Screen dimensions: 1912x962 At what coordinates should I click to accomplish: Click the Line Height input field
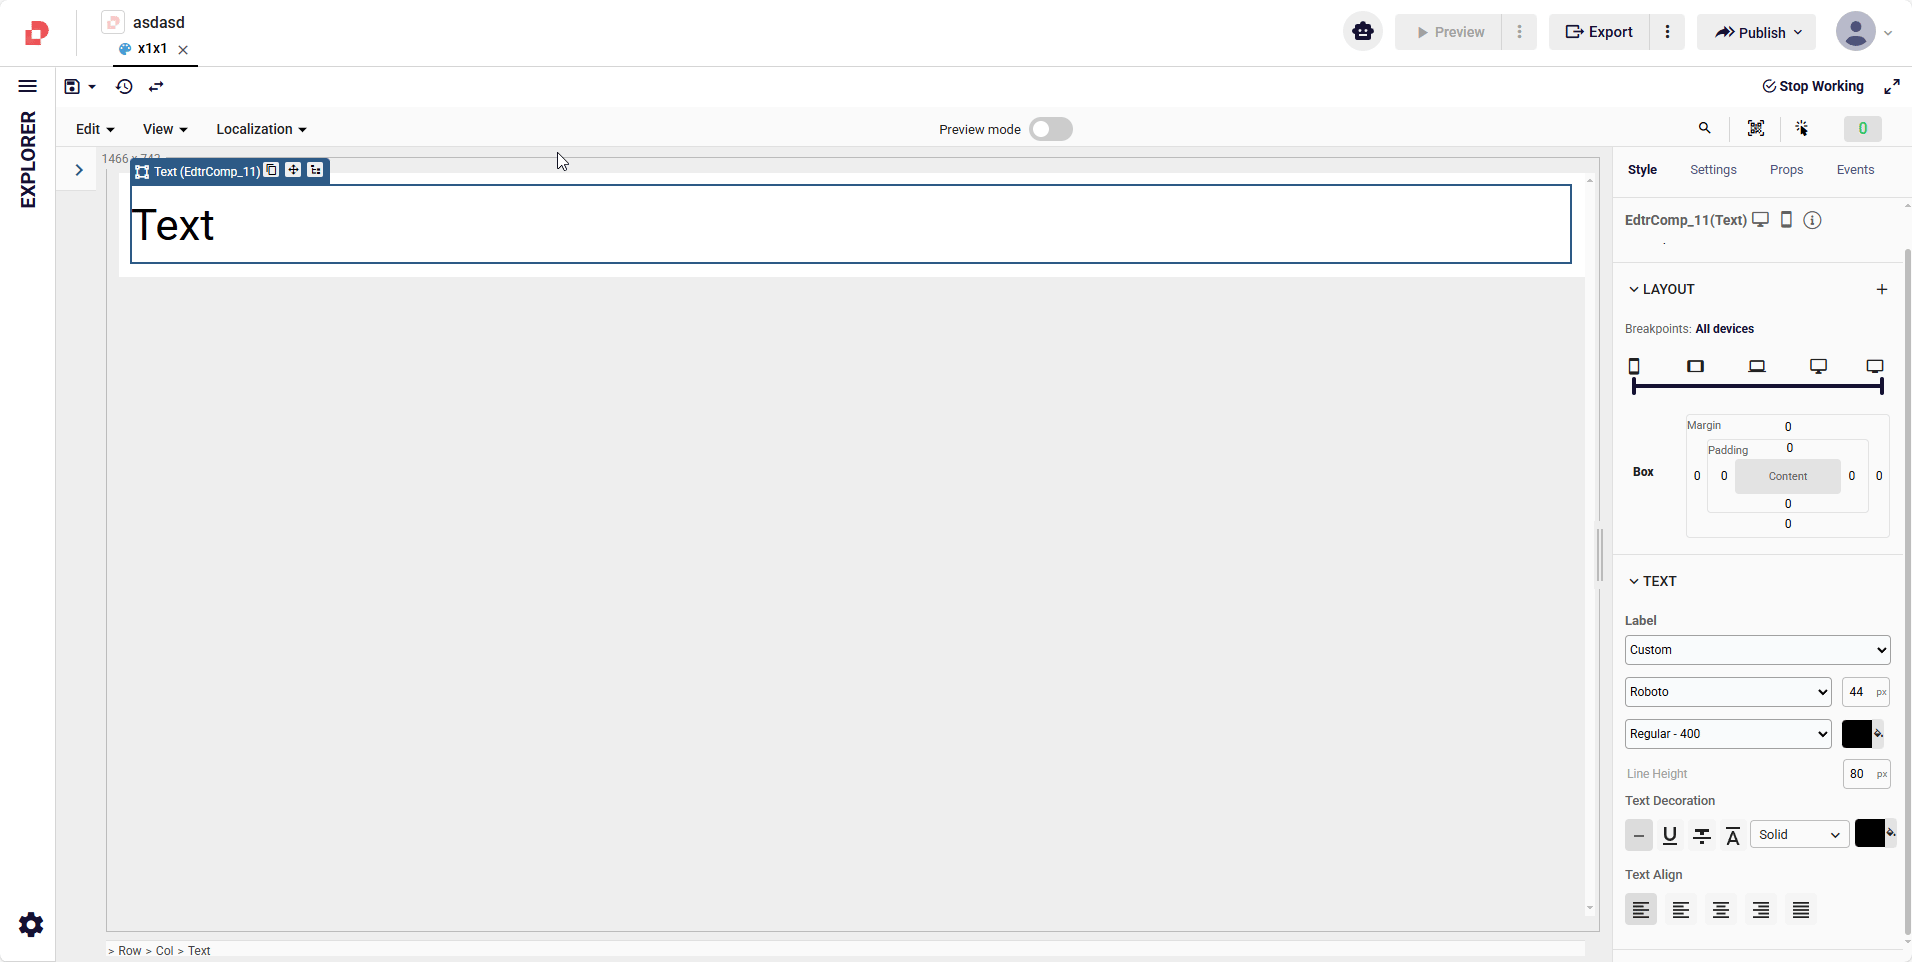[x=1856, y=774]
